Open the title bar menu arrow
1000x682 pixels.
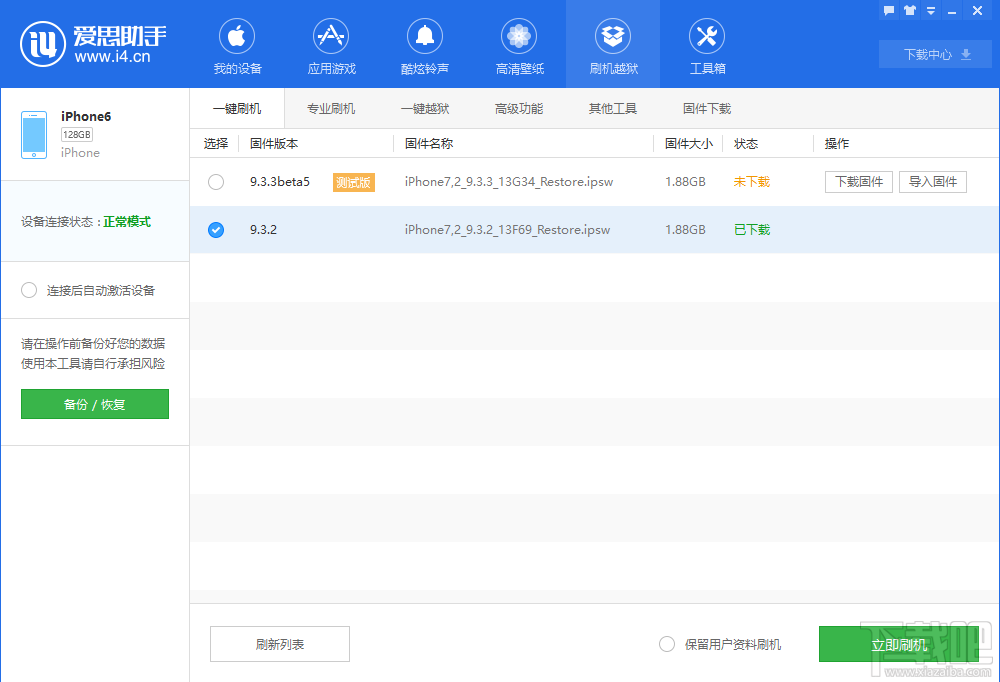click(x=930, y=10)
